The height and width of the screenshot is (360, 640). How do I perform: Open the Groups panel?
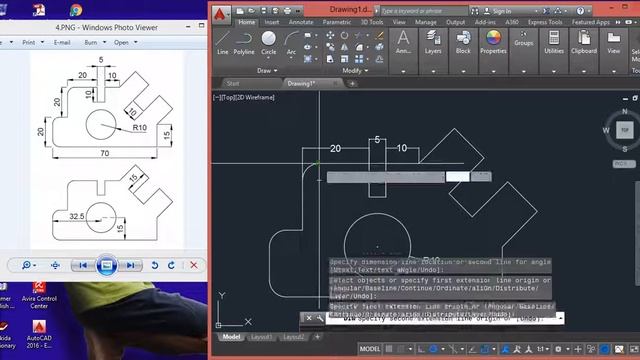coord(524,38)
